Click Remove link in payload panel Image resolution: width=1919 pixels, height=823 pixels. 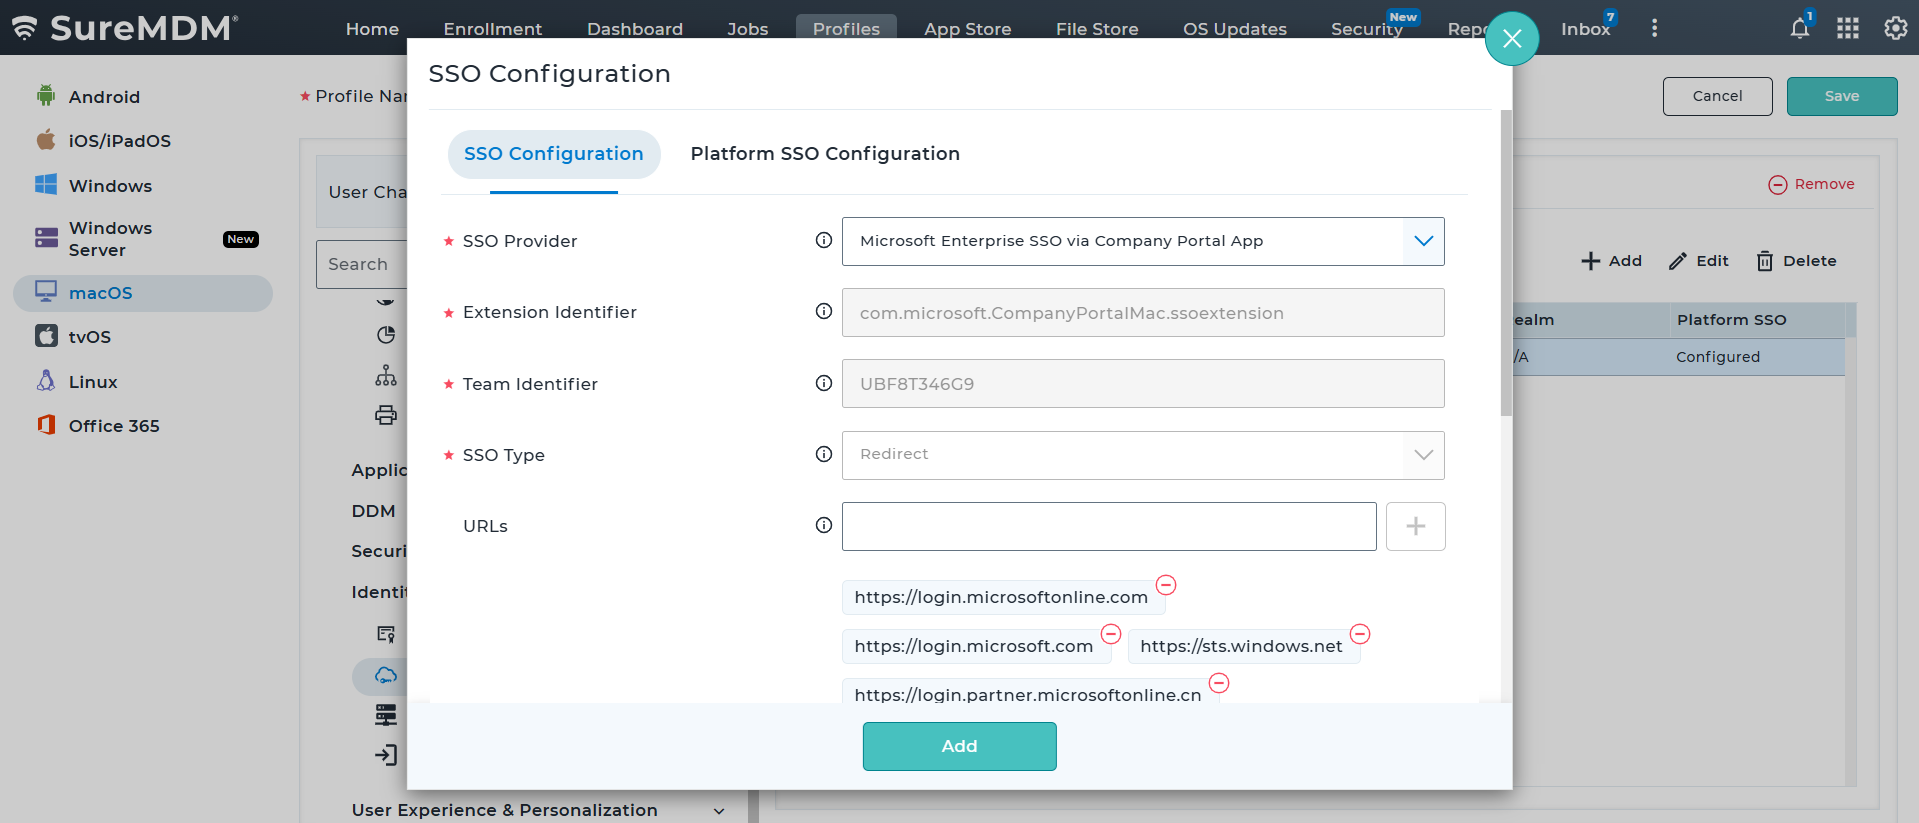click(x=1811, y=184)
